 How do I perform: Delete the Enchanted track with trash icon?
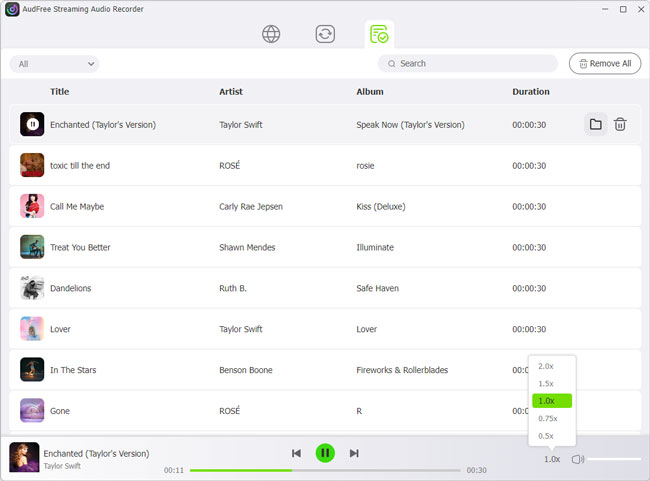click(620, 124)
